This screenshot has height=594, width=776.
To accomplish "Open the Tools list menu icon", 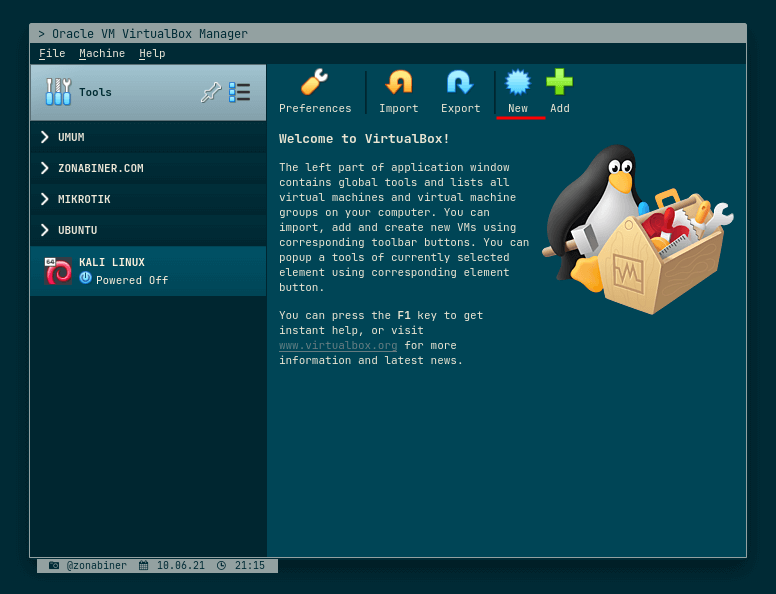I will (x=240, y=92).
